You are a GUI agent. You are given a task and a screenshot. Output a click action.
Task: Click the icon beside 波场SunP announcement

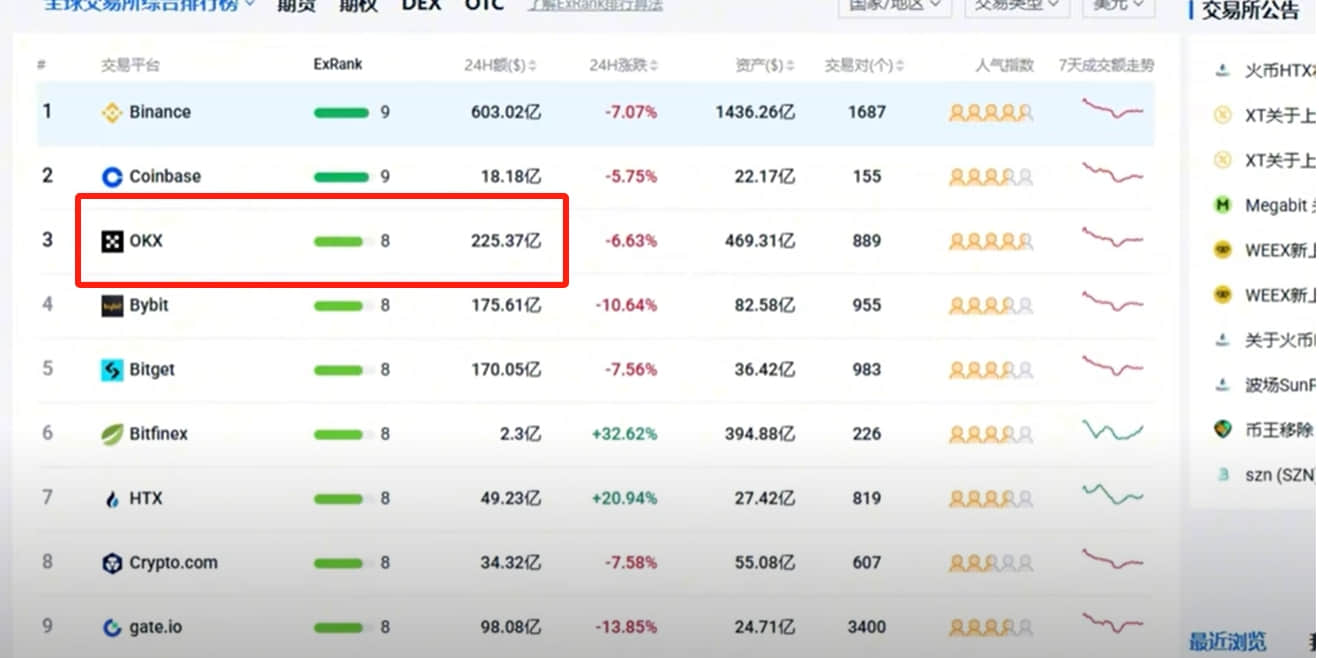[1222, 384]
